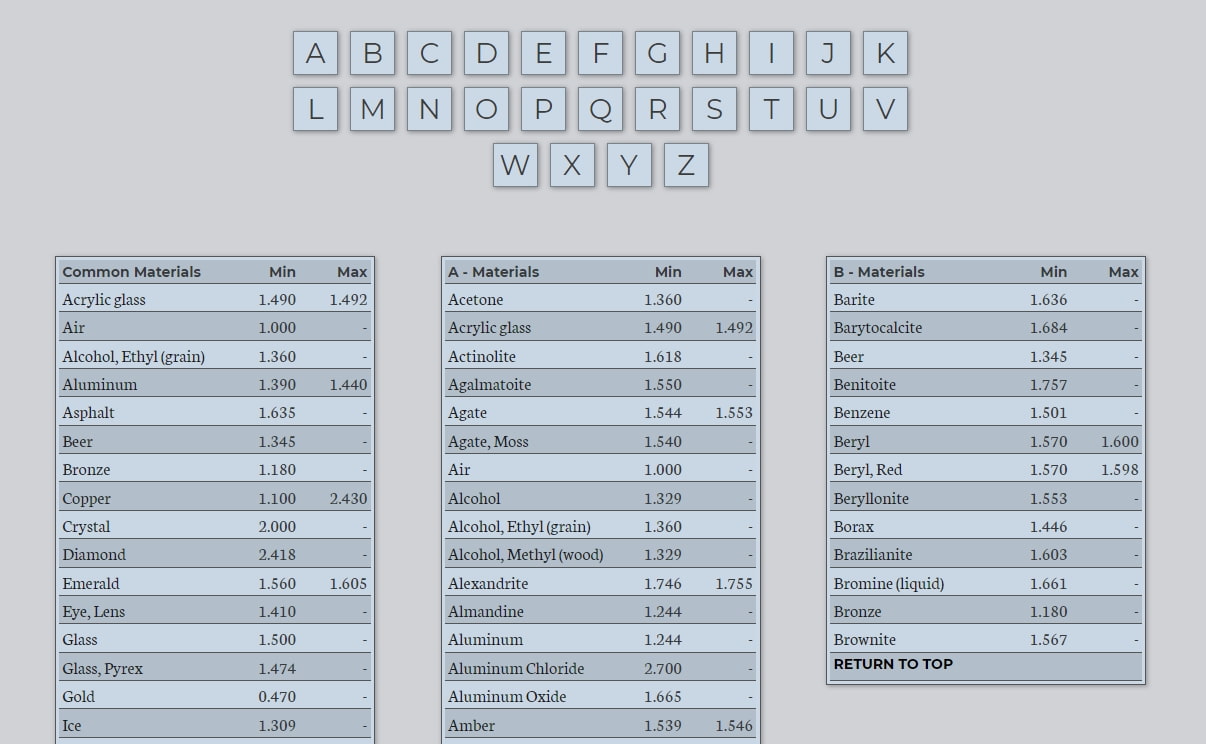Open the T materials list
Screen dimensions: 1206x744
pos(771,109)
